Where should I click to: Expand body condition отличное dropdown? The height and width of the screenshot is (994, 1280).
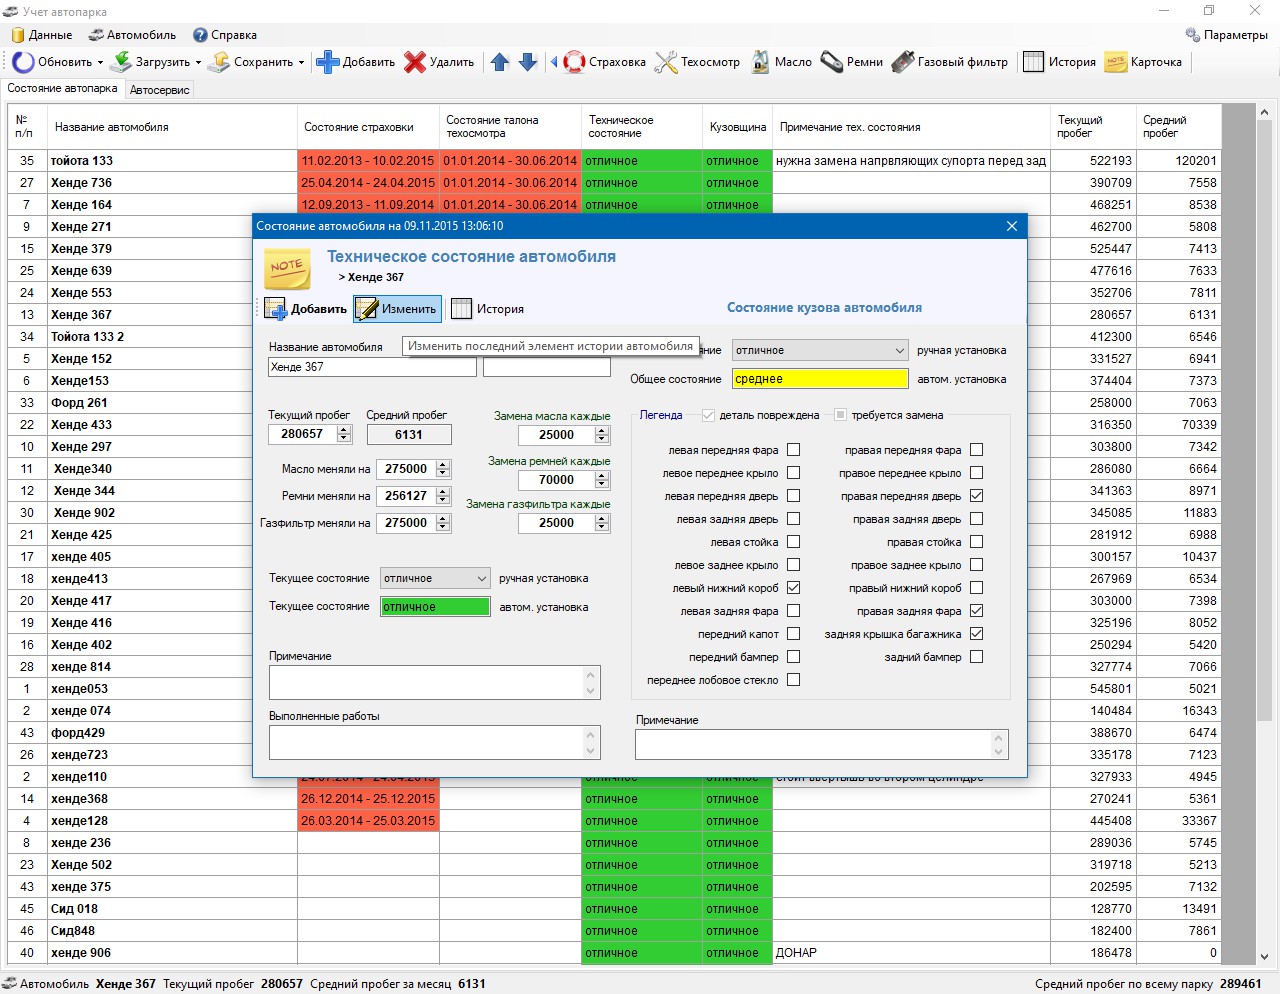pos(899,351)
